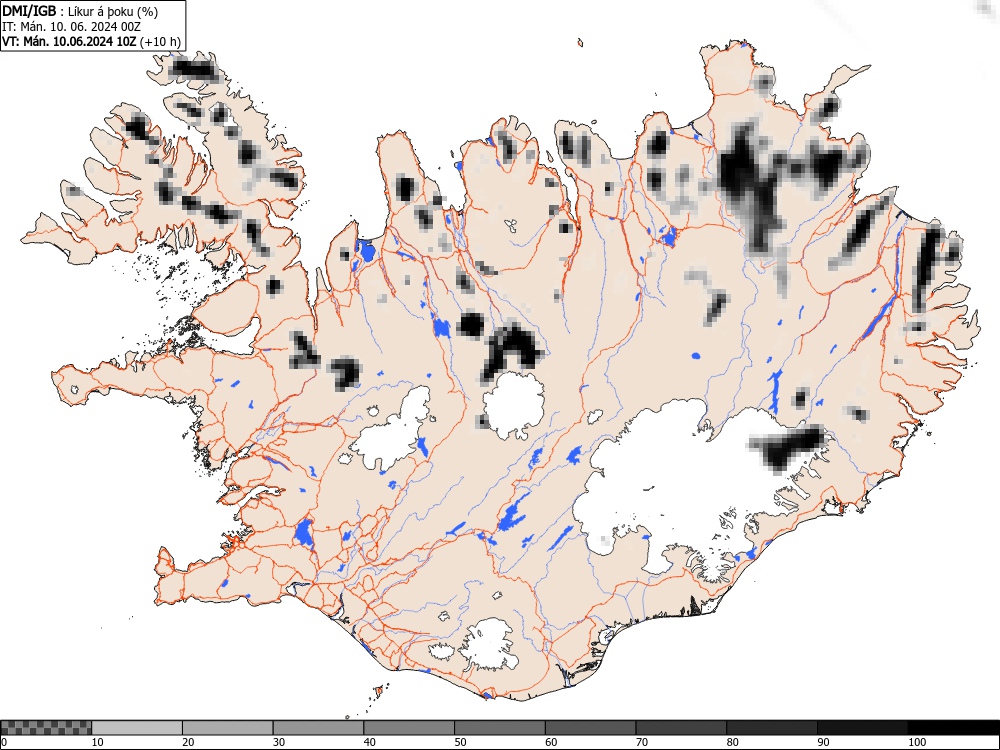The height and width of the screenshot is (750, 1000).
Task: Click the '10' legend scale label
Action: pyautogui.click(x=98, y=742)
